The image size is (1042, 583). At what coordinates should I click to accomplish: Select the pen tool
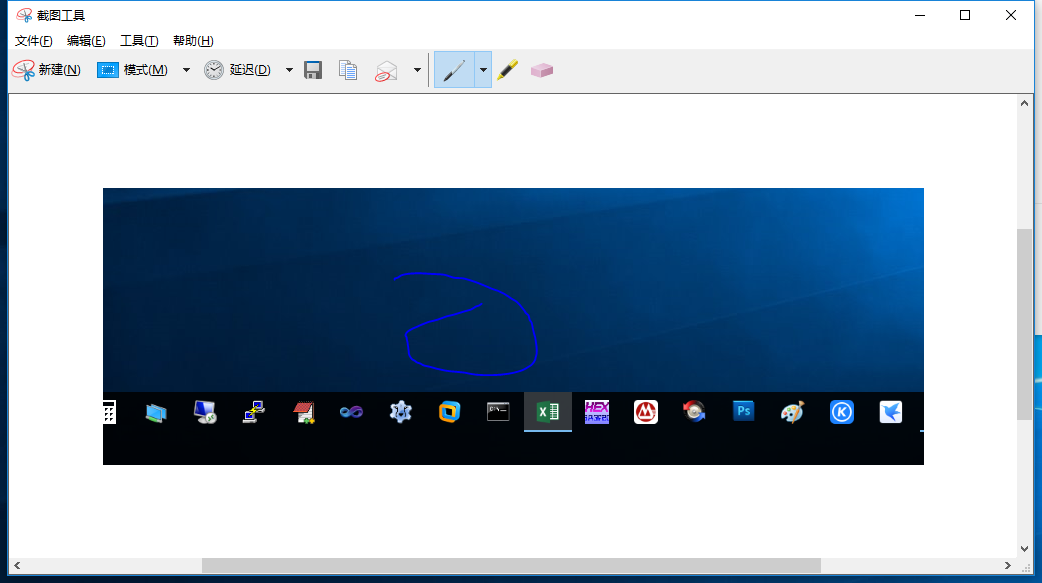[x=454, y=70]
